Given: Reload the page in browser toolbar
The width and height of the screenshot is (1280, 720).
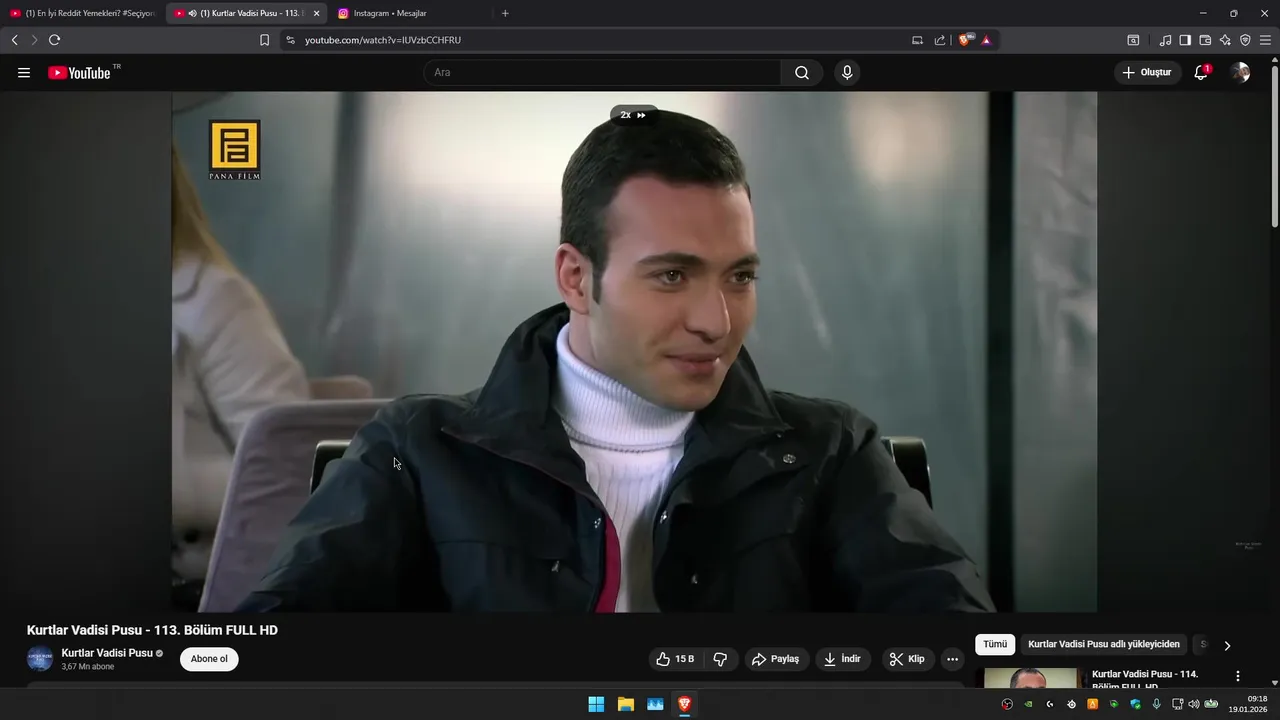Looking at the screenshot, I should (54, 40).
